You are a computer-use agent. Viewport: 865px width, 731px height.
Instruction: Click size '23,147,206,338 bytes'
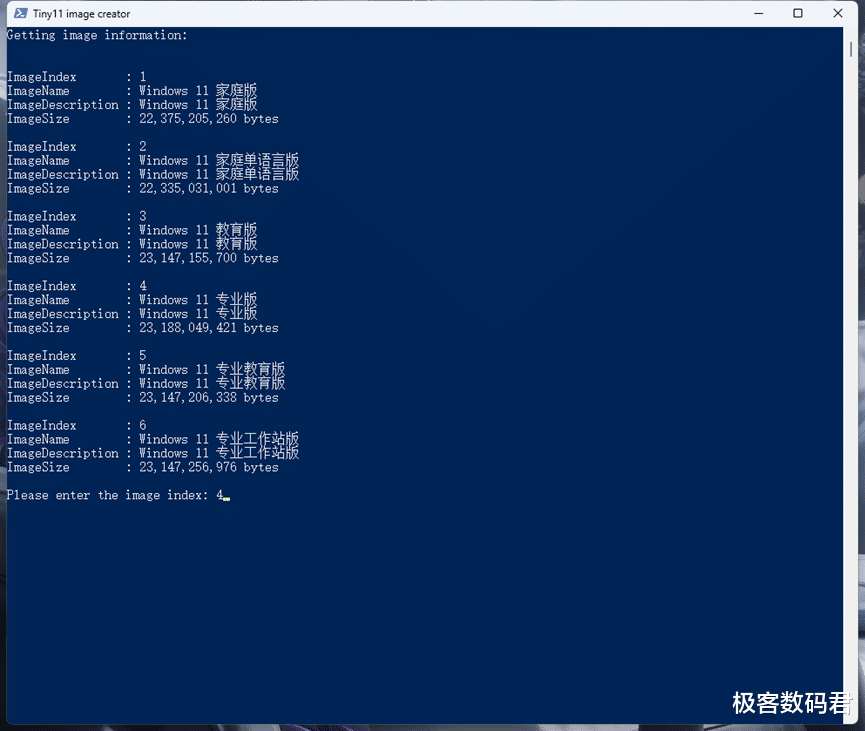tap(209, 397)
